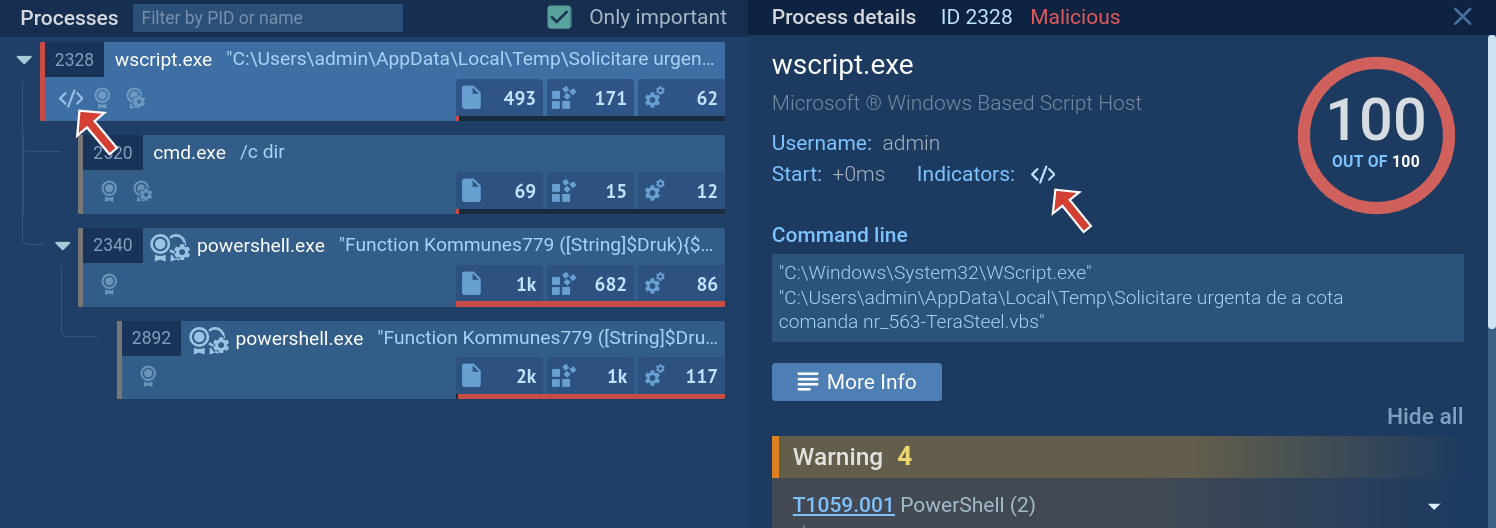The height and width of the screenshot is (528, 1496).
Task: Click the Filter by PID or name field
Action: (268, 18)
